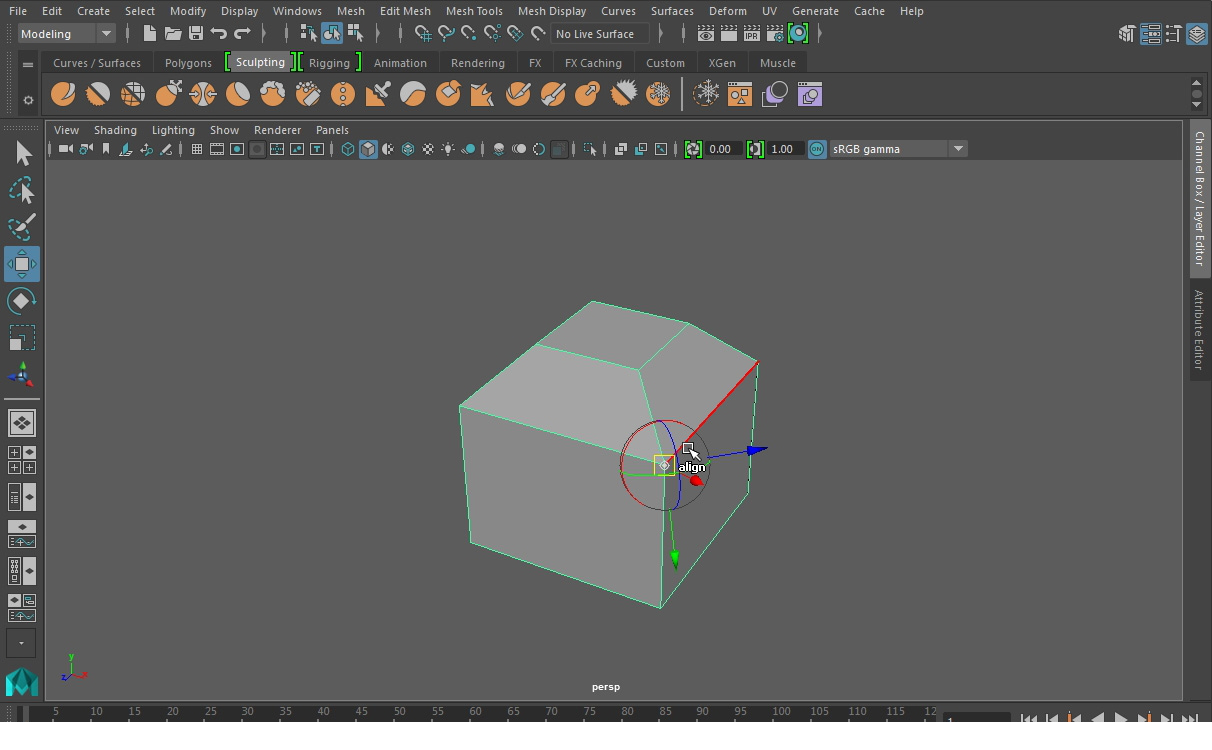Open the Modeling menu set dropdown
The width and height of the screenshot is (1212, 750).
(67, 33)
